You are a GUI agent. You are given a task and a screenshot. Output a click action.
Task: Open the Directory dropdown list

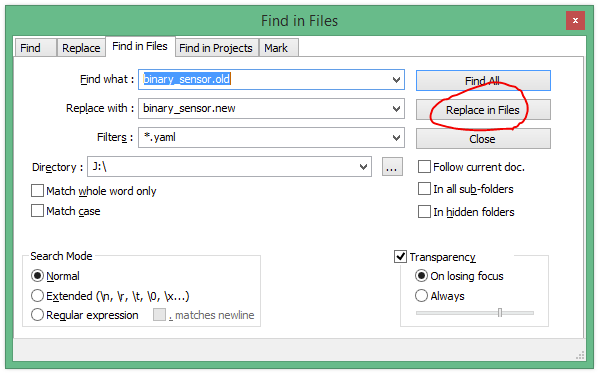coord(363,166)
